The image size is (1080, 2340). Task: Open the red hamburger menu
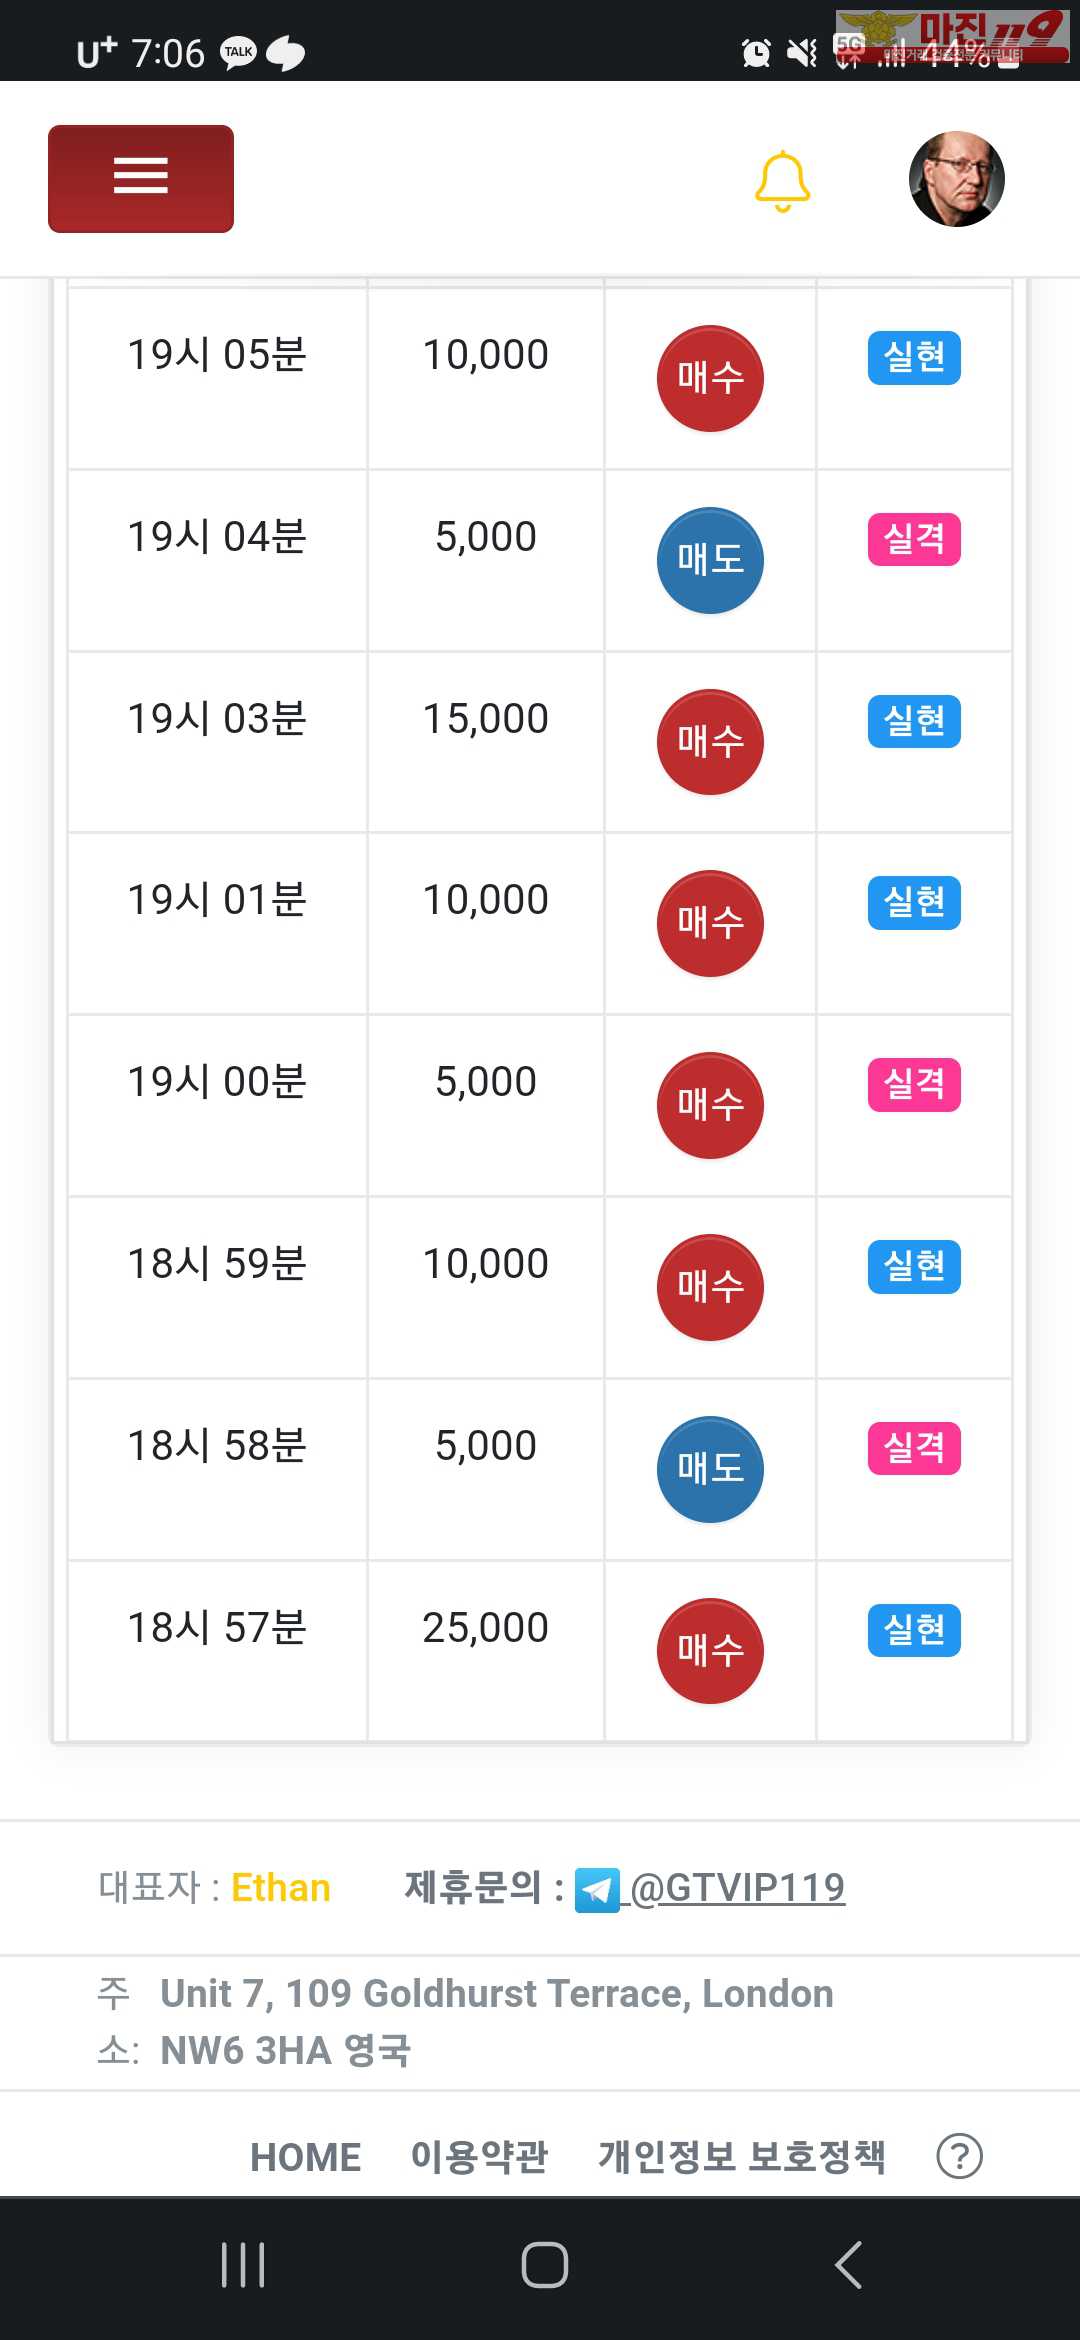click(141, 178)
